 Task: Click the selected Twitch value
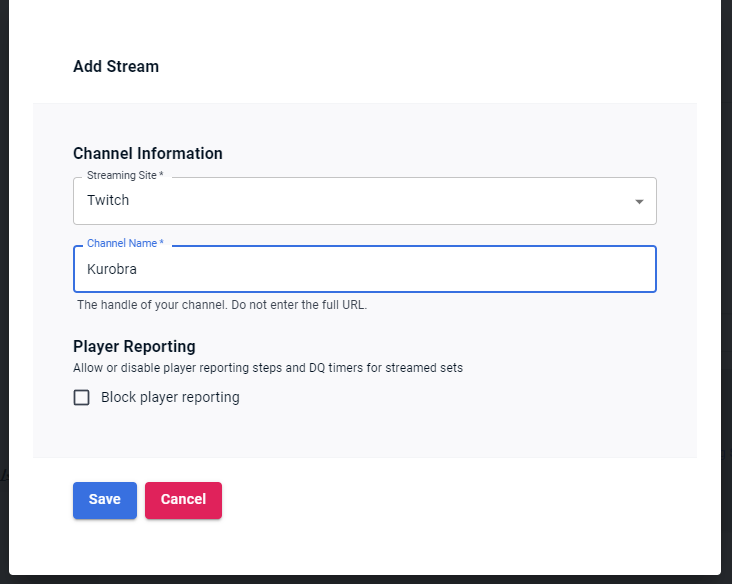coord(108,200)
